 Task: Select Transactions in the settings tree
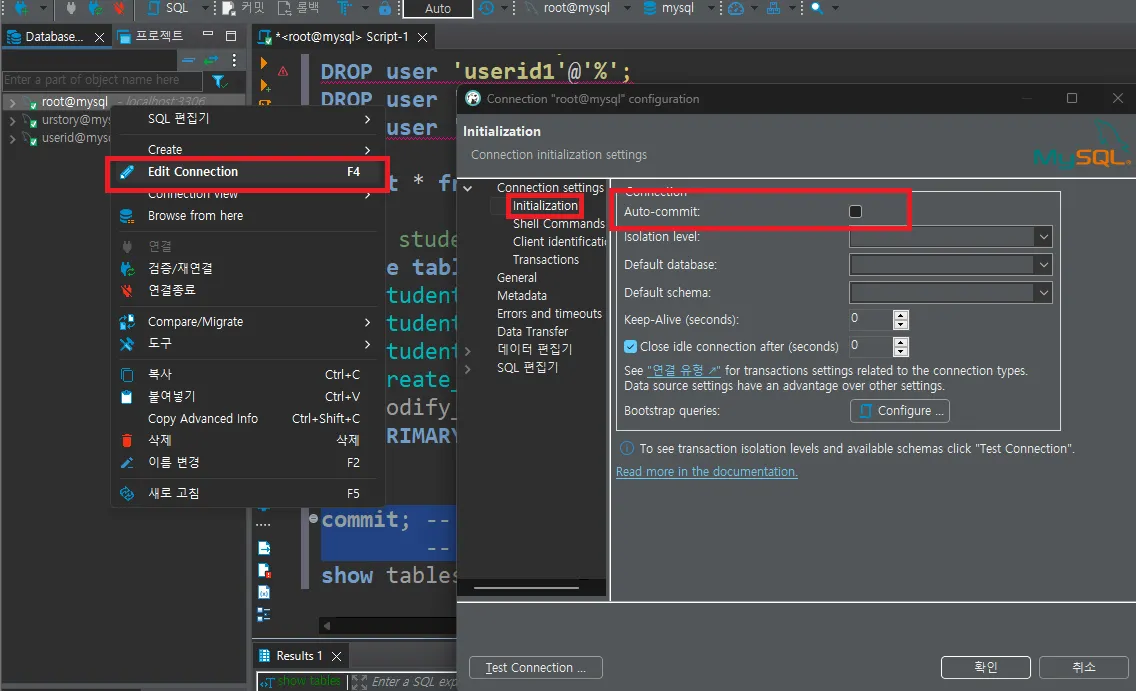pyautogui.click(x=546, y=260)
